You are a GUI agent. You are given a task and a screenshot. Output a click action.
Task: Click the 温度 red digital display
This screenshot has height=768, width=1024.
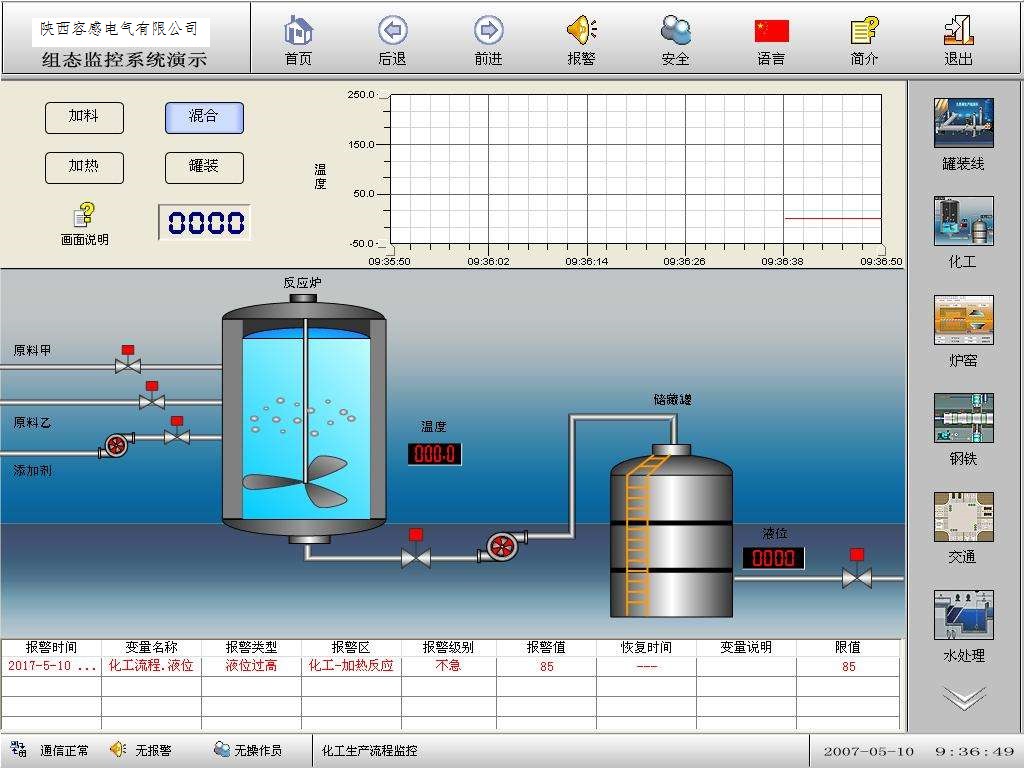(434, 454)
